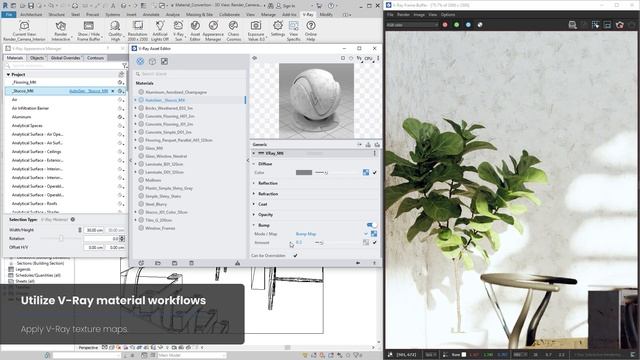Open Appearance Manager from ribbon
This screenshot has height=360, width=640.
[213, 31]
